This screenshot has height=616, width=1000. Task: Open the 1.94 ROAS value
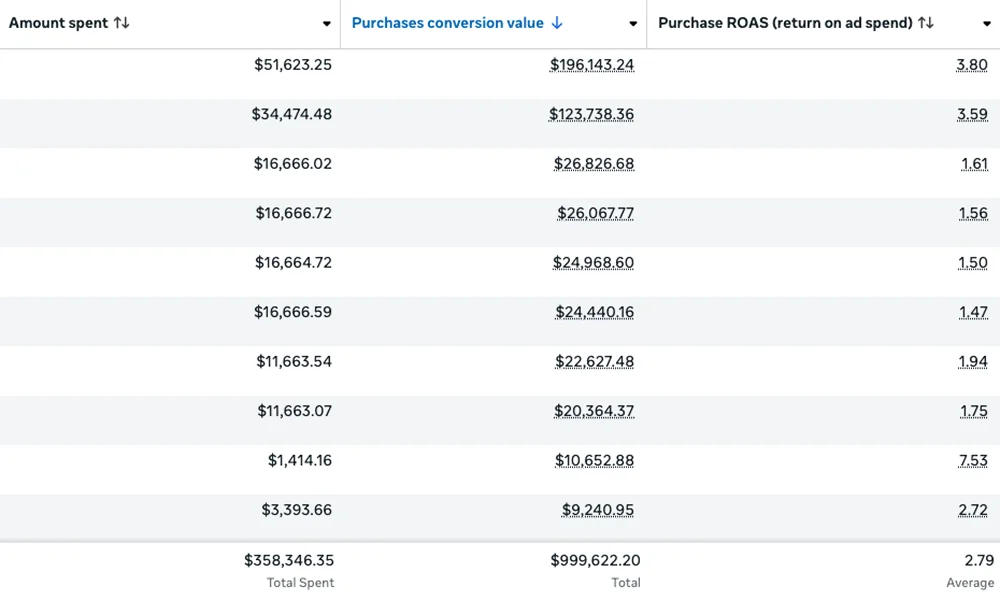[972, 362]
